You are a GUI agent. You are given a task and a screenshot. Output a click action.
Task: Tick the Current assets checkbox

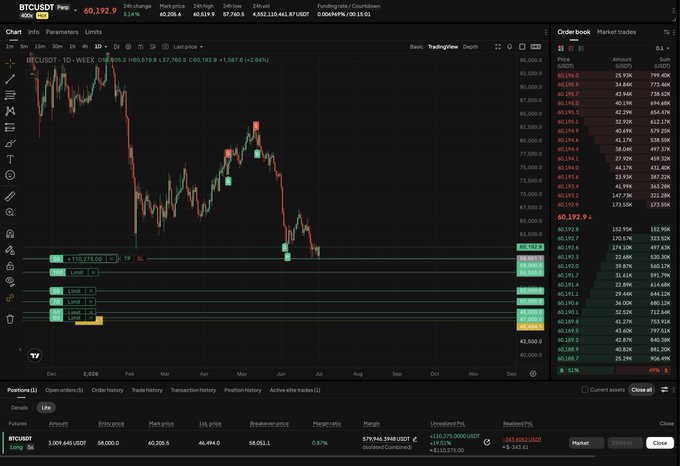click(x=585, y=390)
